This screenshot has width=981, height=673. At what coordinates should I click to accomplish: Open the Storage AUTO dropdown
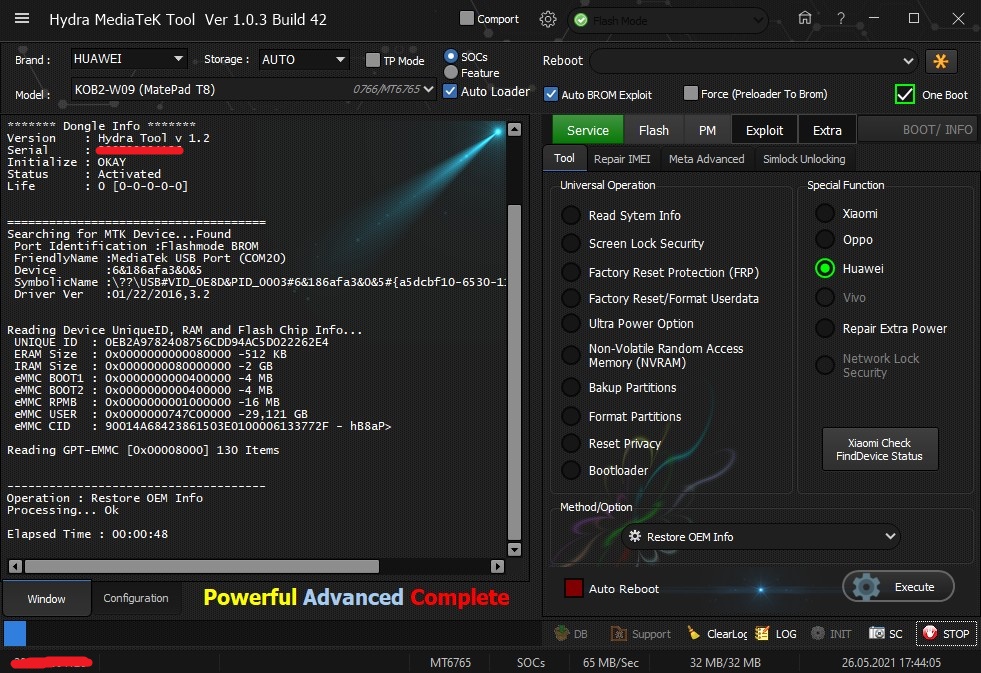pyautogui.click(x=303, y=60)
